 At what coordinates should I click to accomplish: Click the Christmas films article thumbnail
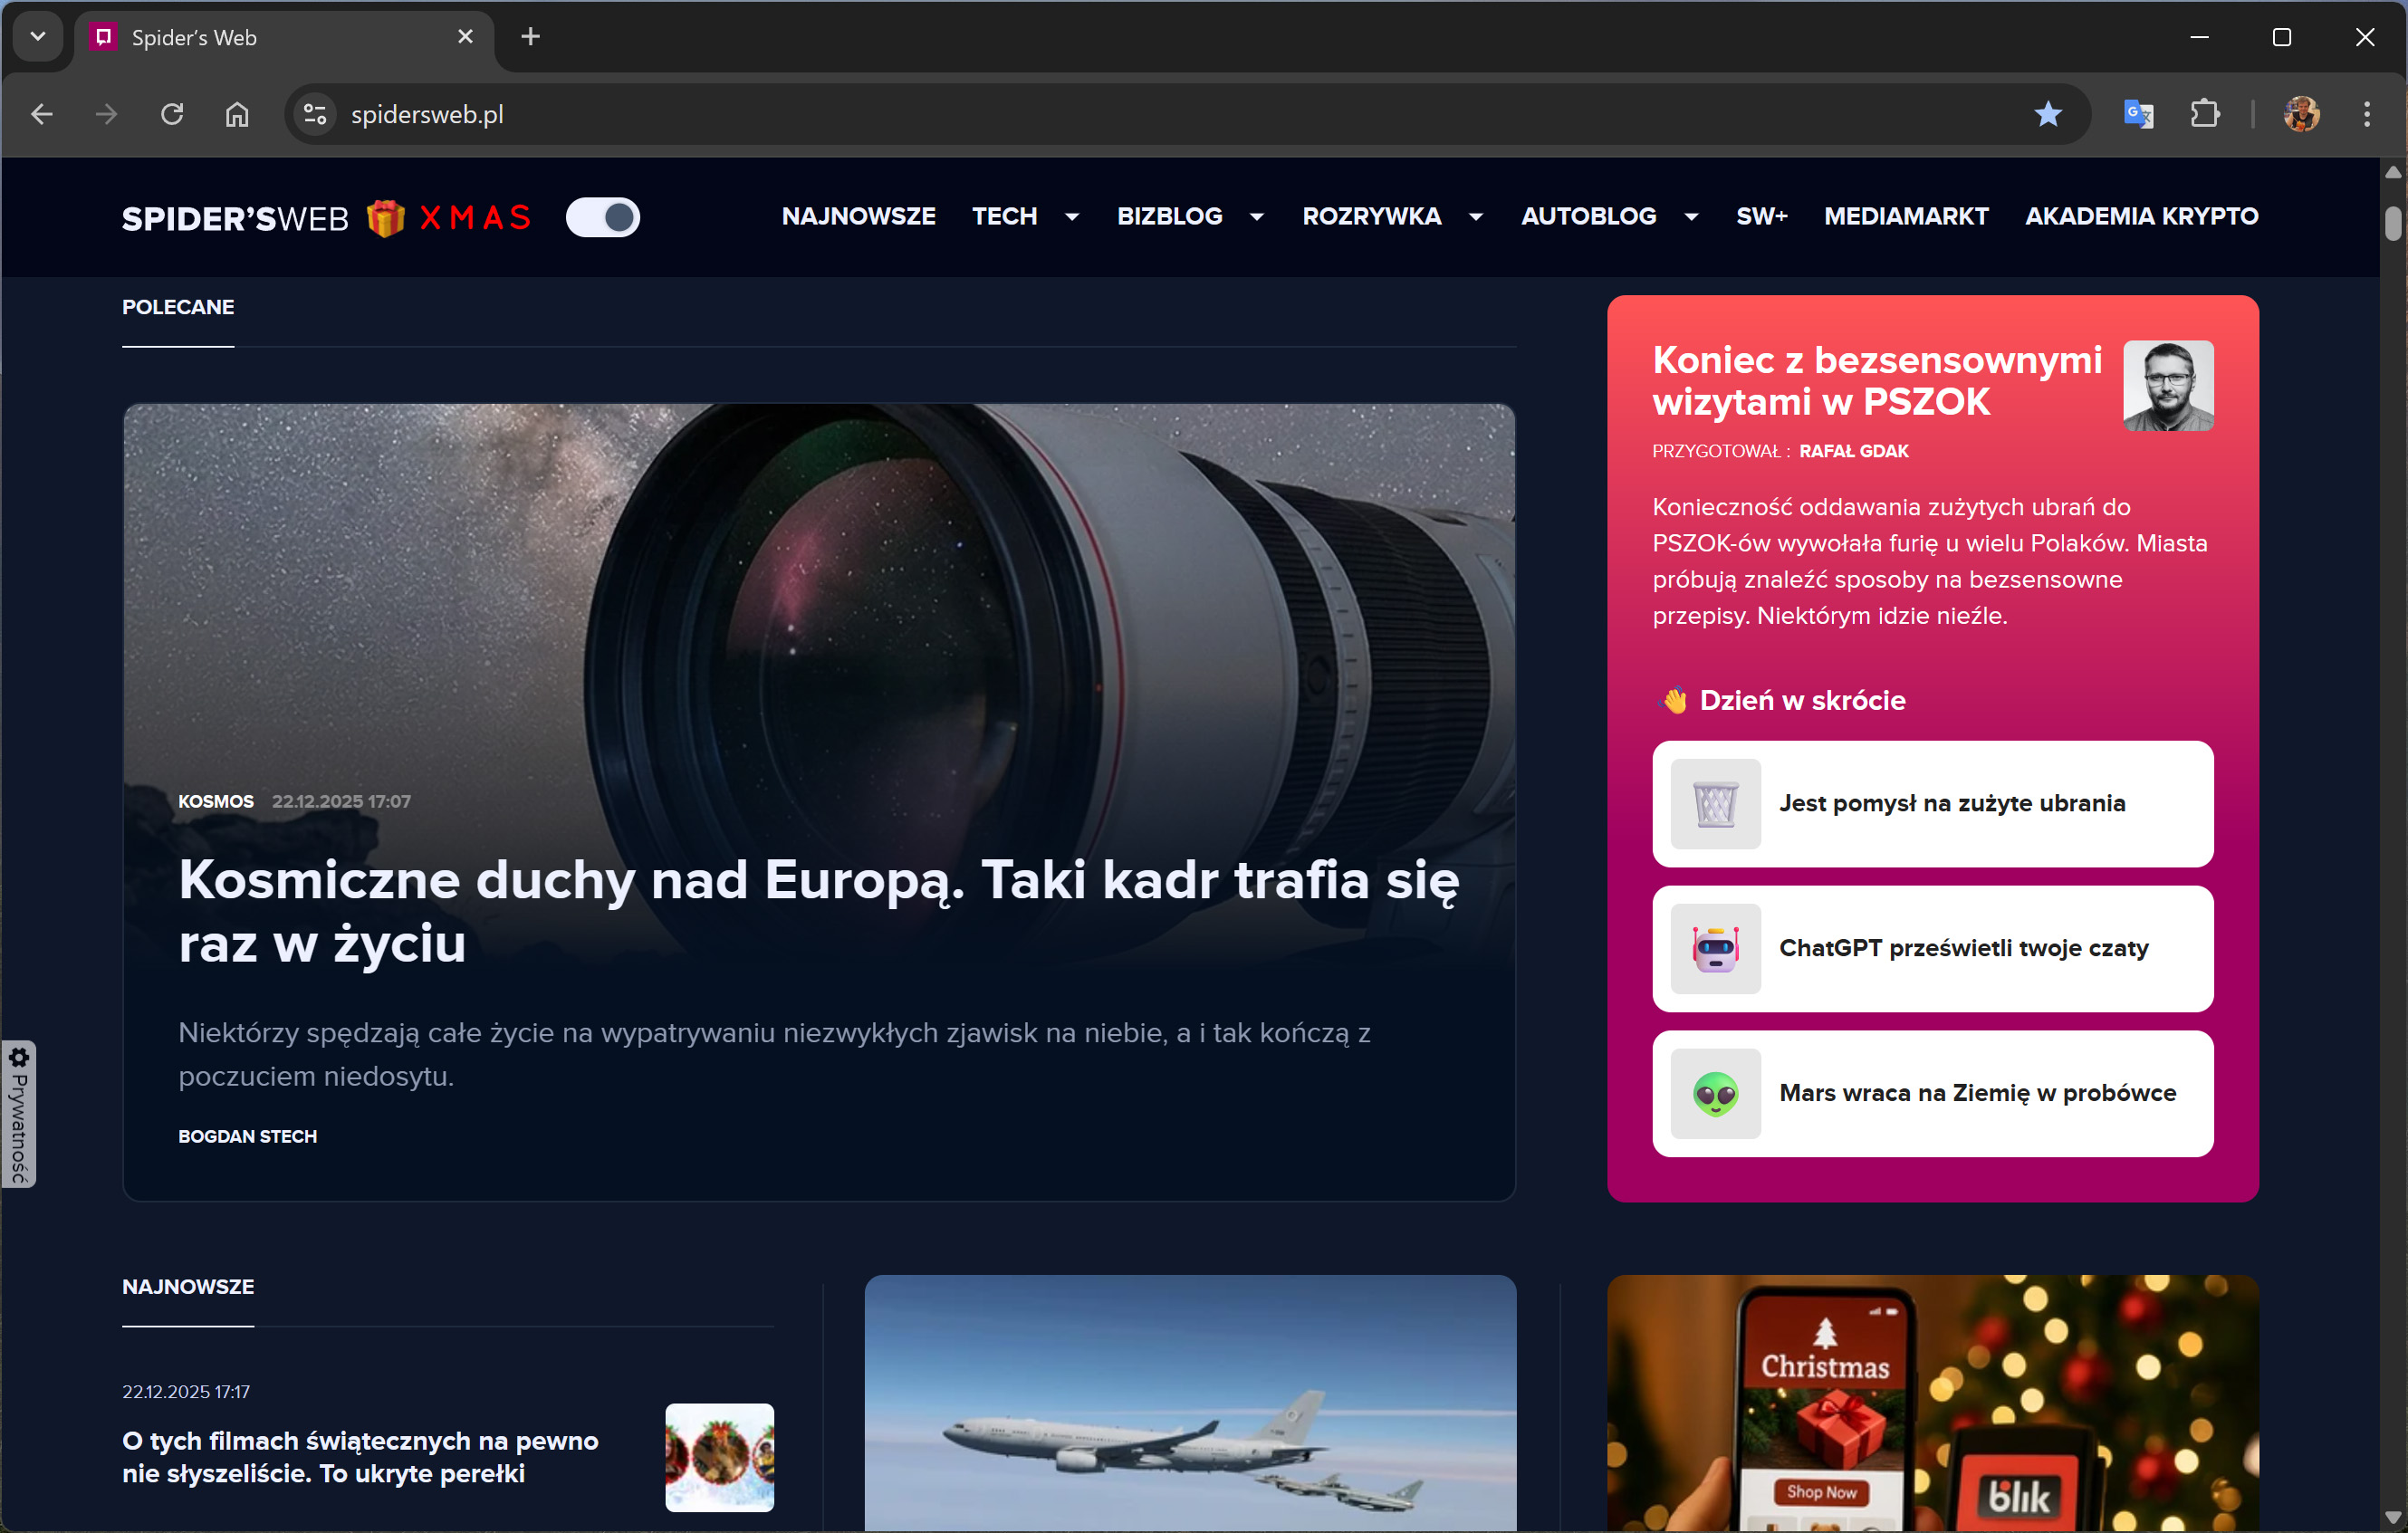point(719,1456)
